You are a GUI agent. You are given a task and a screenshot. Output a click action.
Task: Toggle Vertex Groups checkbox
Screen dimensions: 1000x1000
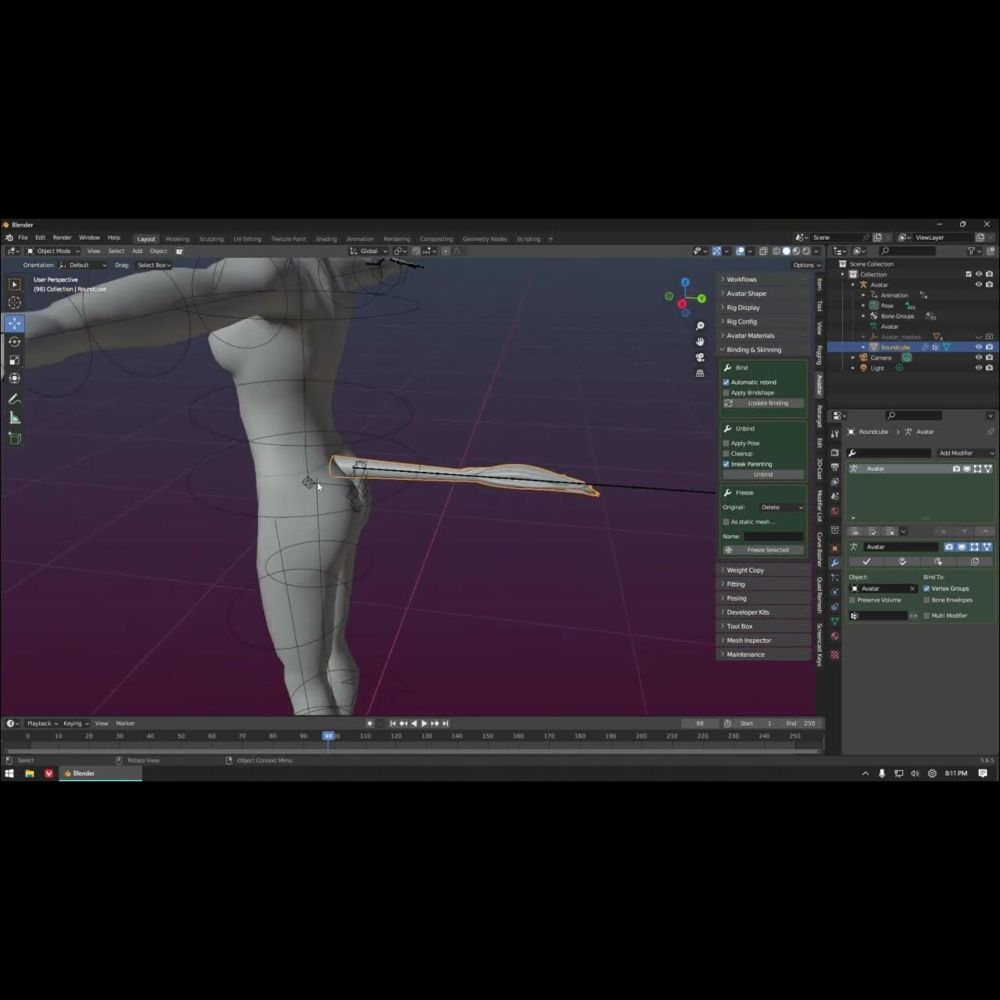pyautogui.click(x=926, y=589)
